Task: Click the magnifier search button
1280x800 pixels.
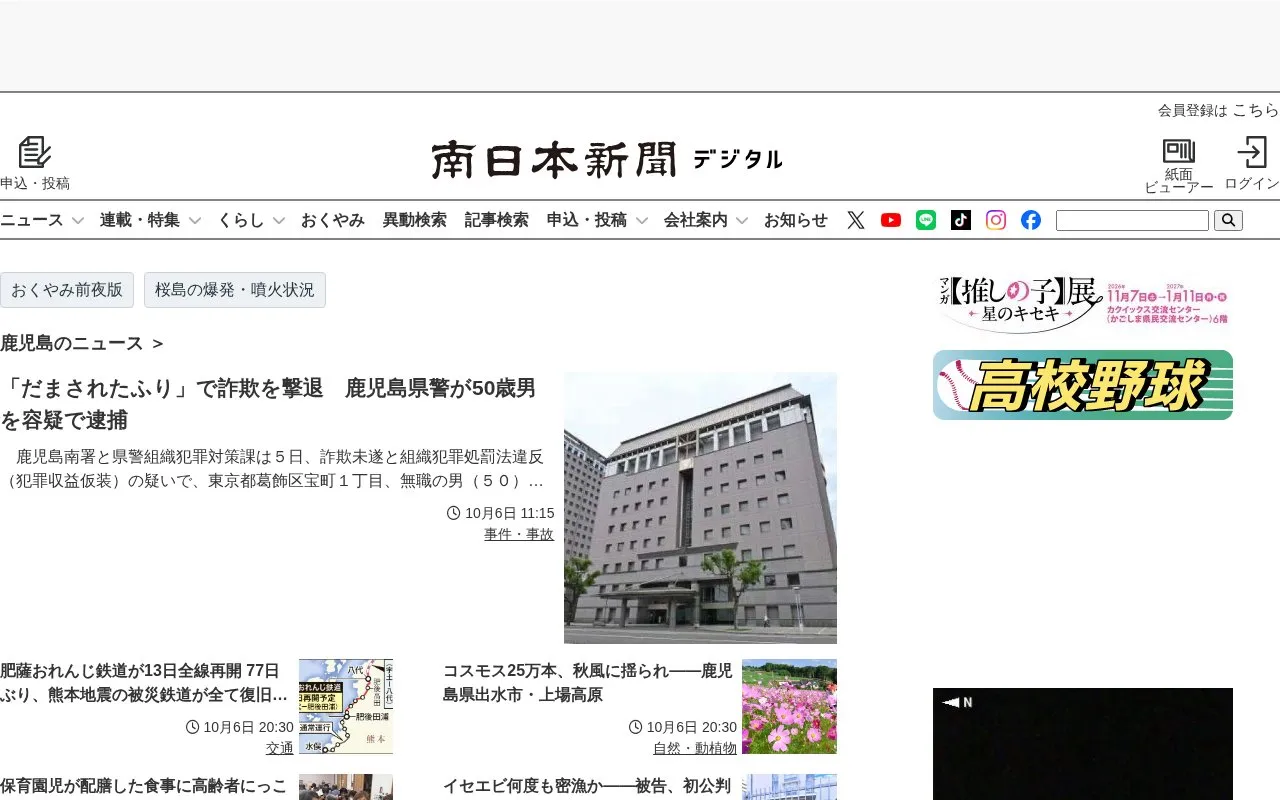Action: (1228, 220)
